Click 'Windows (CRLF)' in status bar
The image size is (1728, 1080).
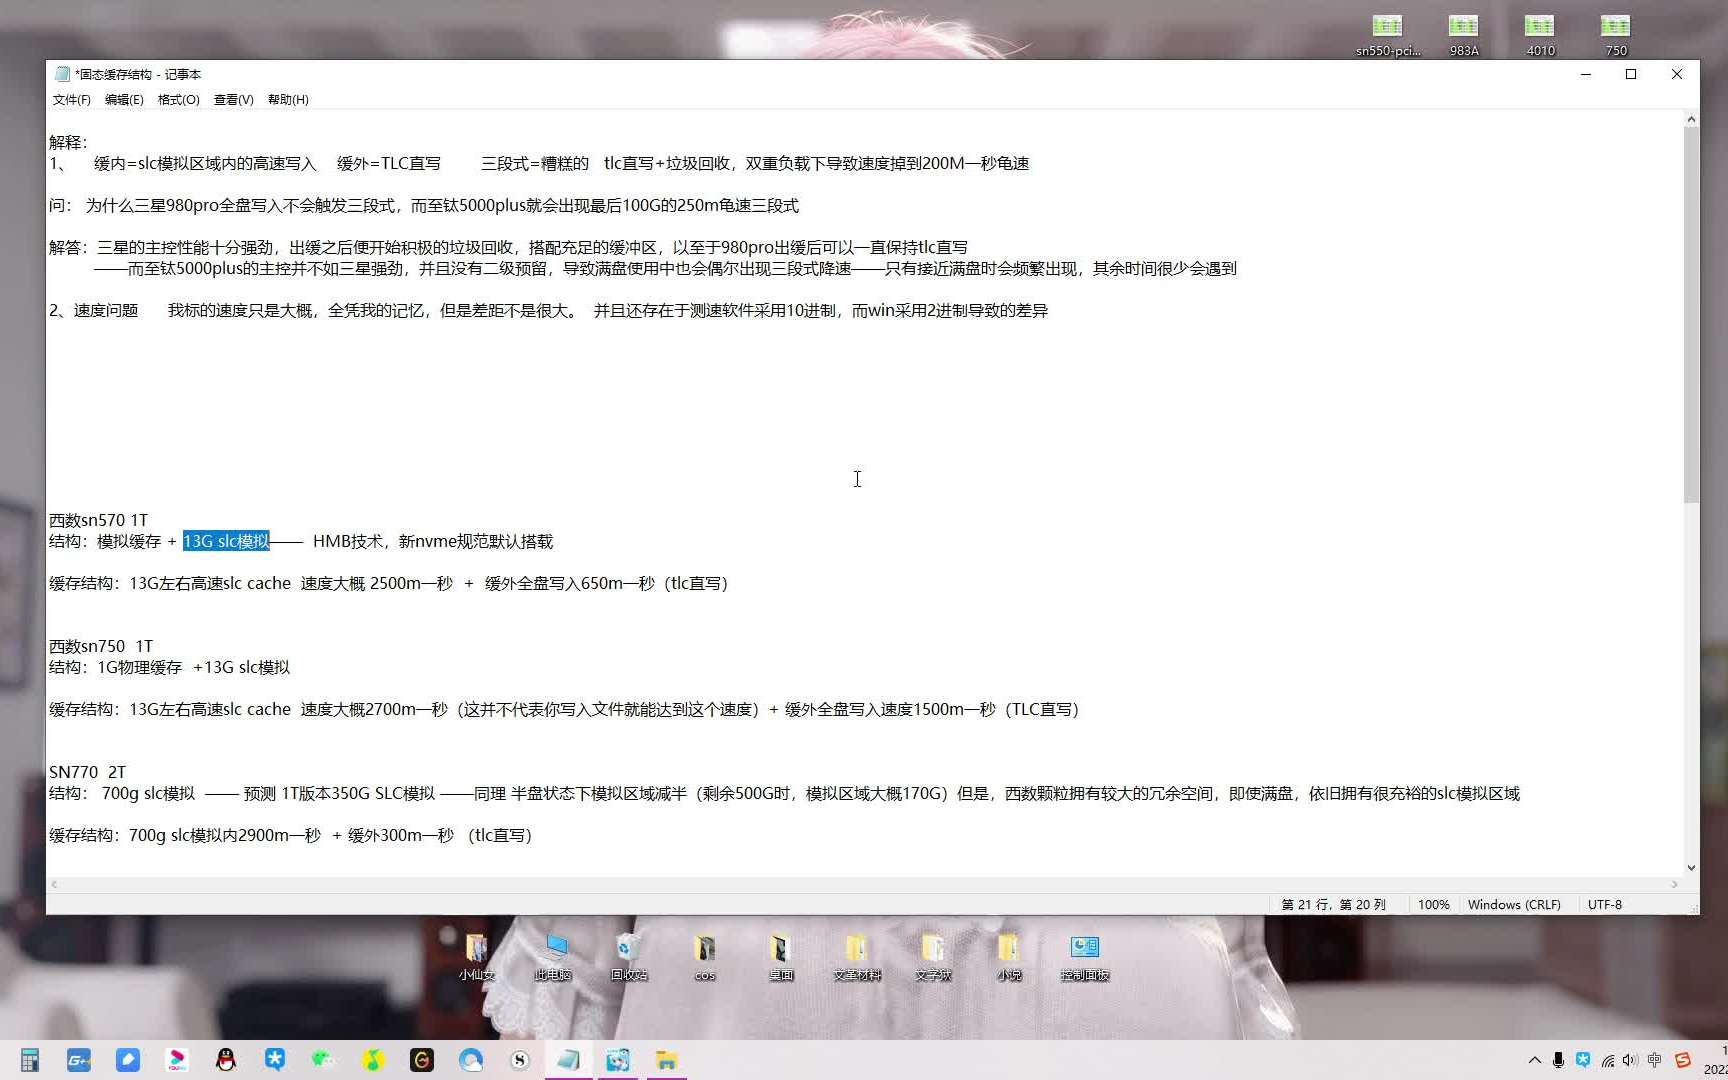tap(1514, 904)
